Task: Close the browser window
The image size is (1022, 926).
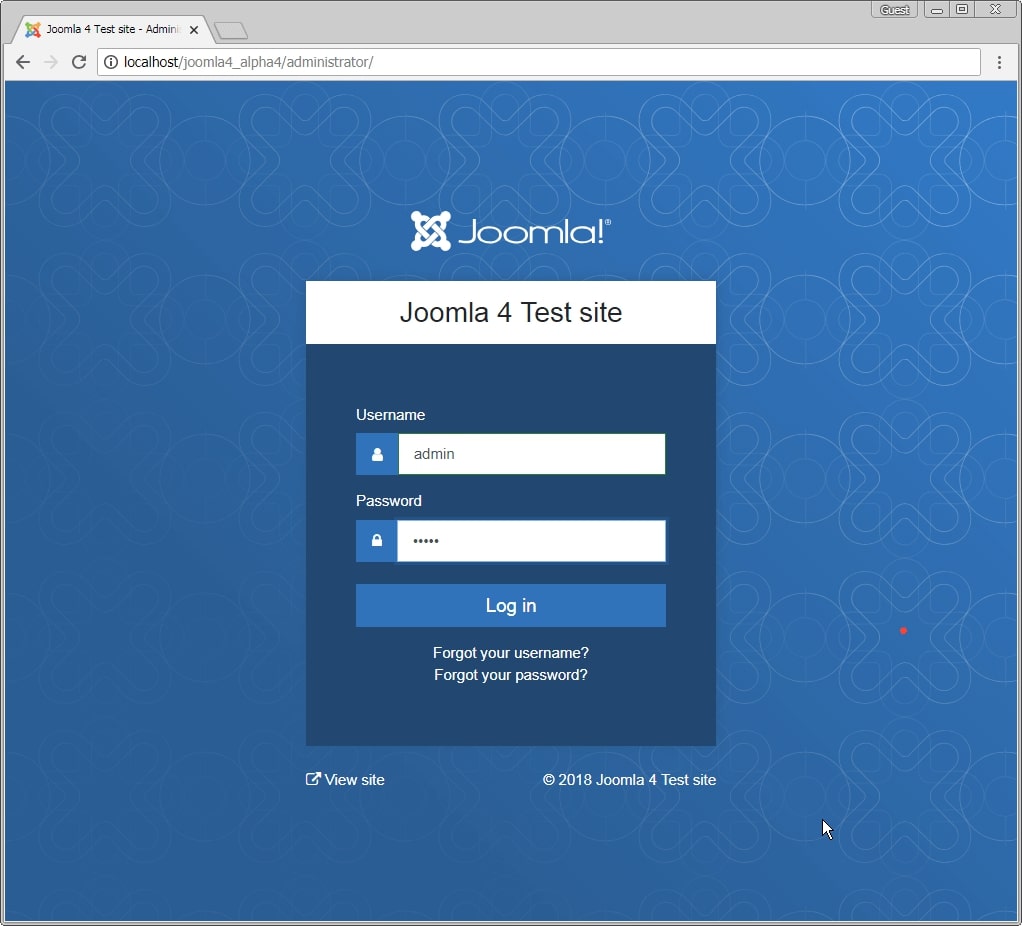Action: [x=995, y=9]
